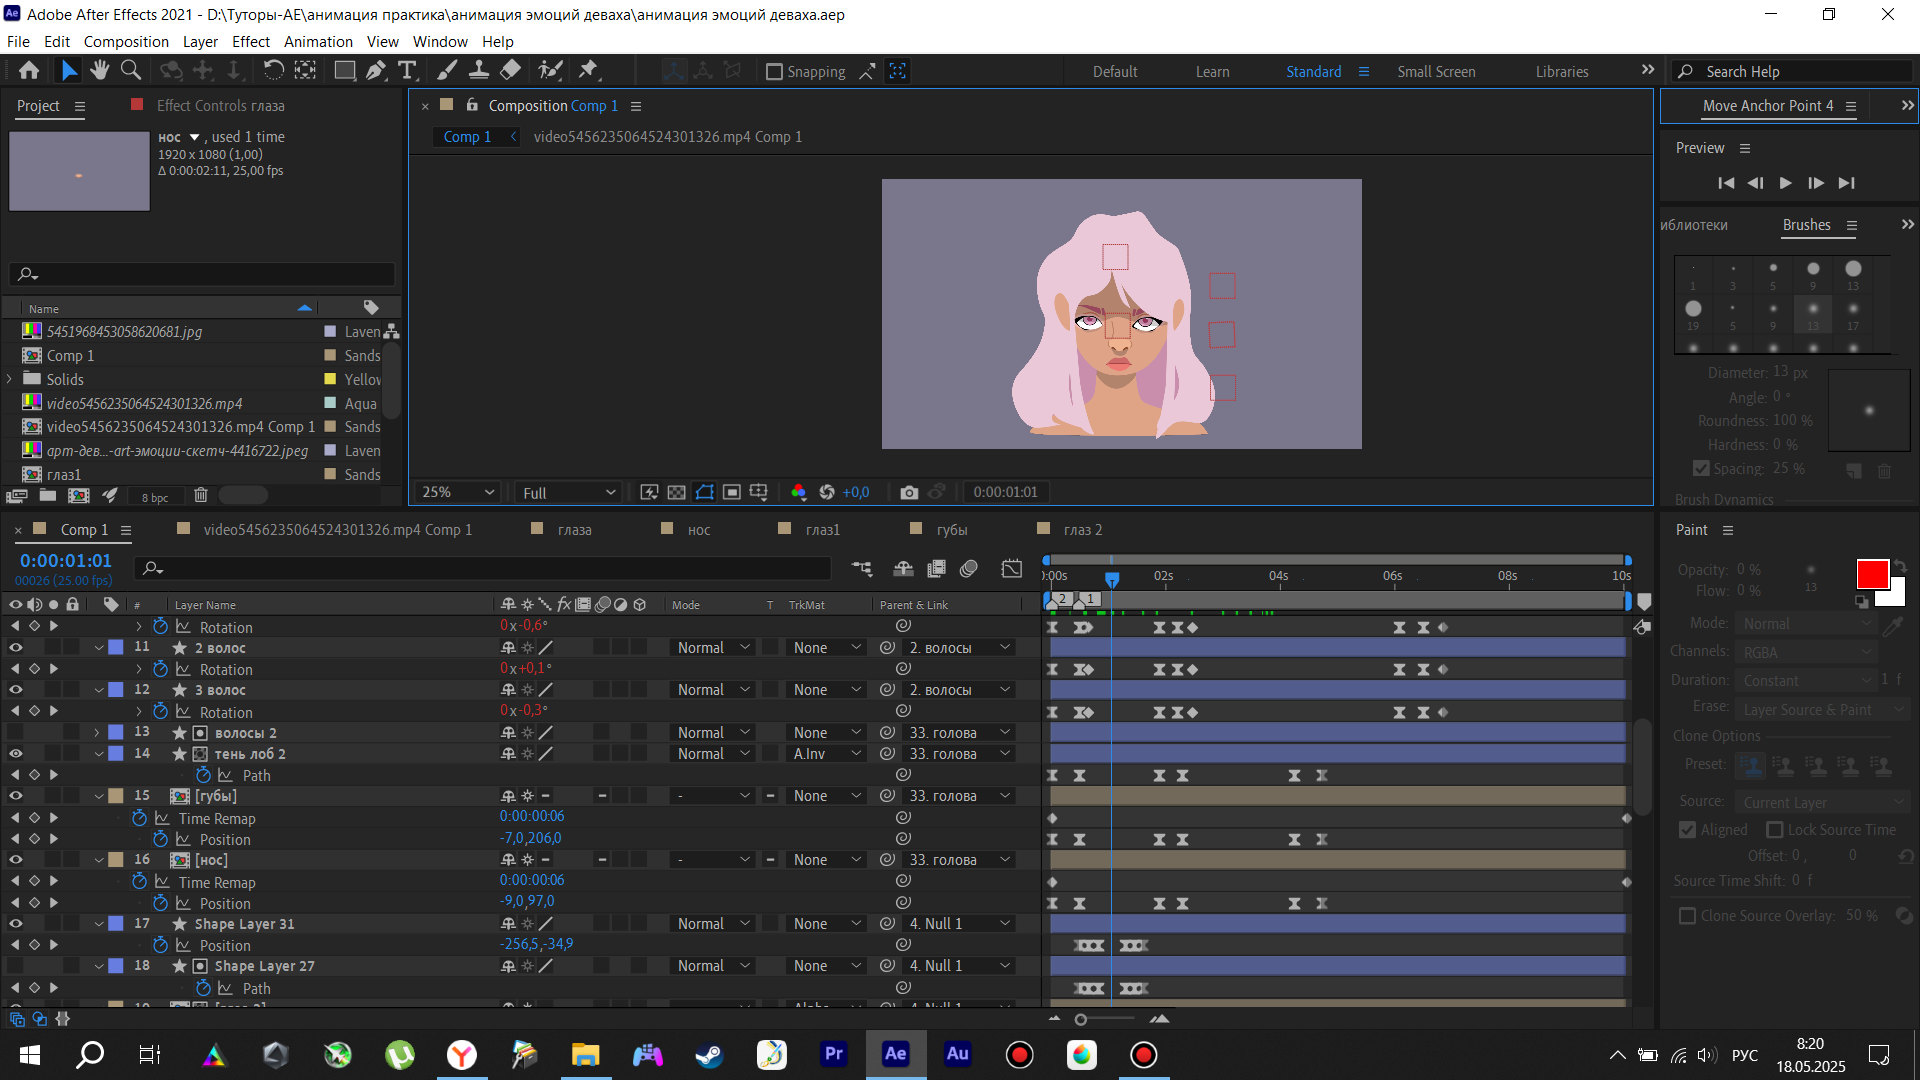Open the Animation menu
Viewport: 1920px width, 1080px height.
317,42
